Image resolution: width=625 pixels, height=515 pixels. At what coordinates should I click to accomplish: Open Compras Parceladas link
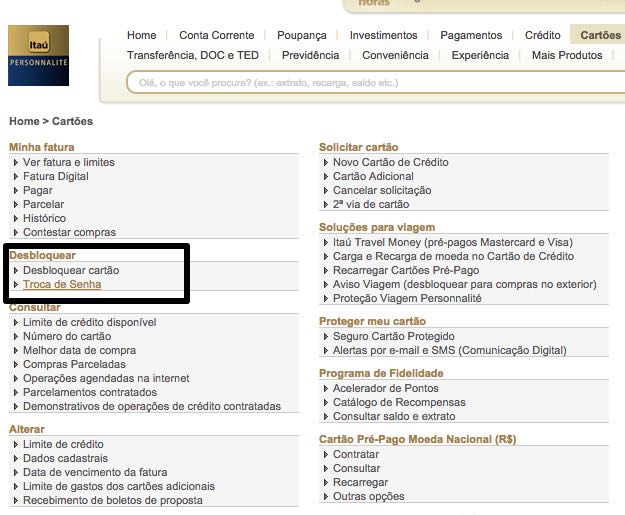point(74,364)
